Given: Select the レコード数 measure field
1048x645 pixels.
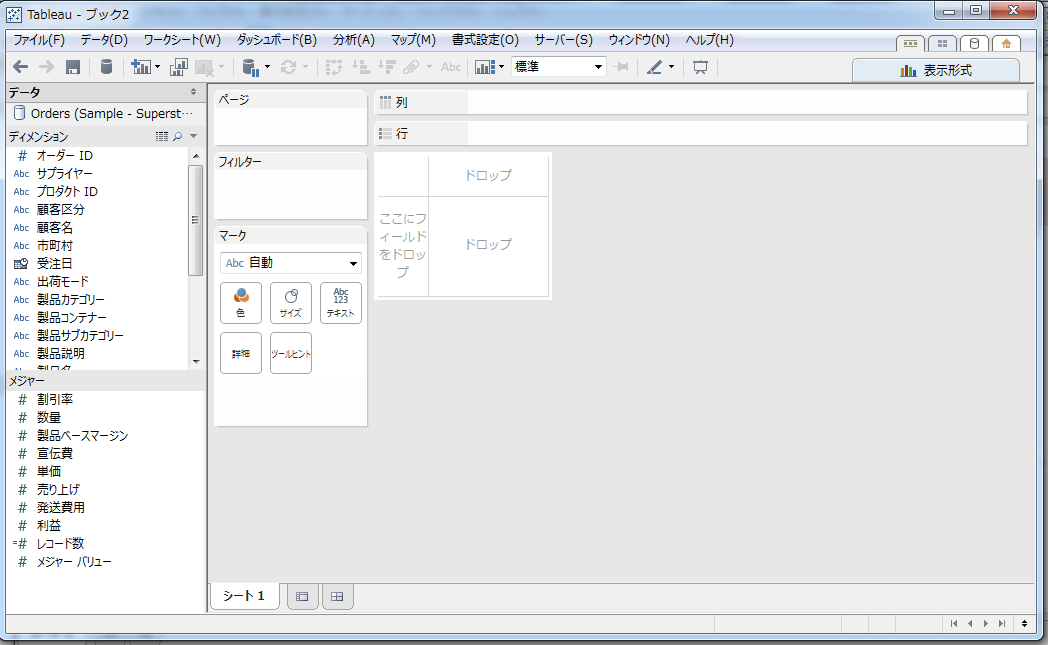Looking at the screenshot, I should click(60, 543).
